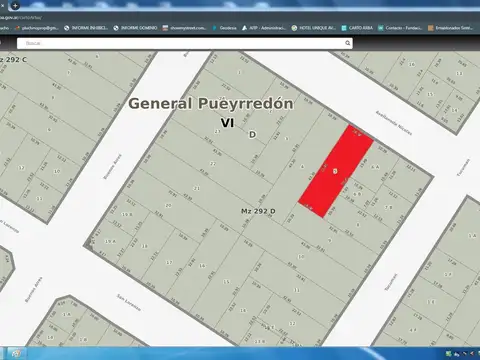
Task: Open the Geodesia bookmark
Action: coord(224,28)
